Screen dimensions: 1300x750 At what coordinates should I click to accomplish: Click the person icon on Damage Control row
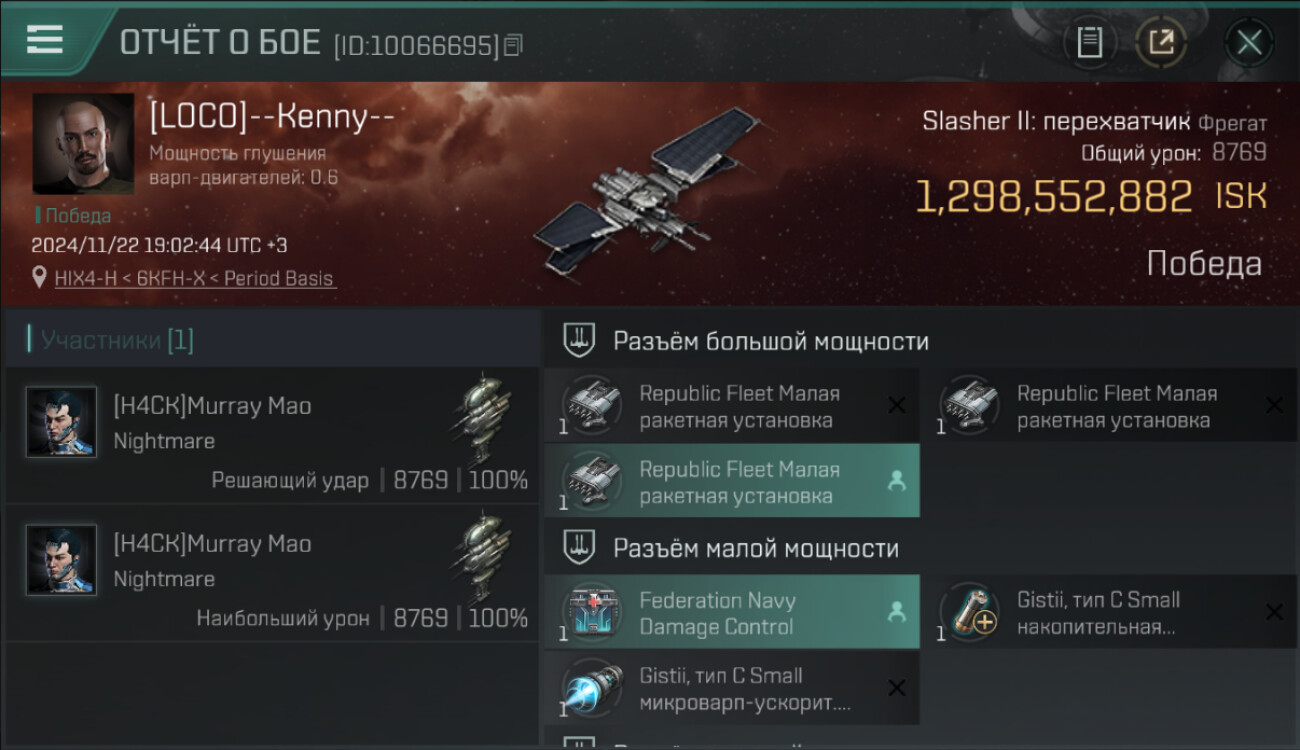(x=896, y=613)
